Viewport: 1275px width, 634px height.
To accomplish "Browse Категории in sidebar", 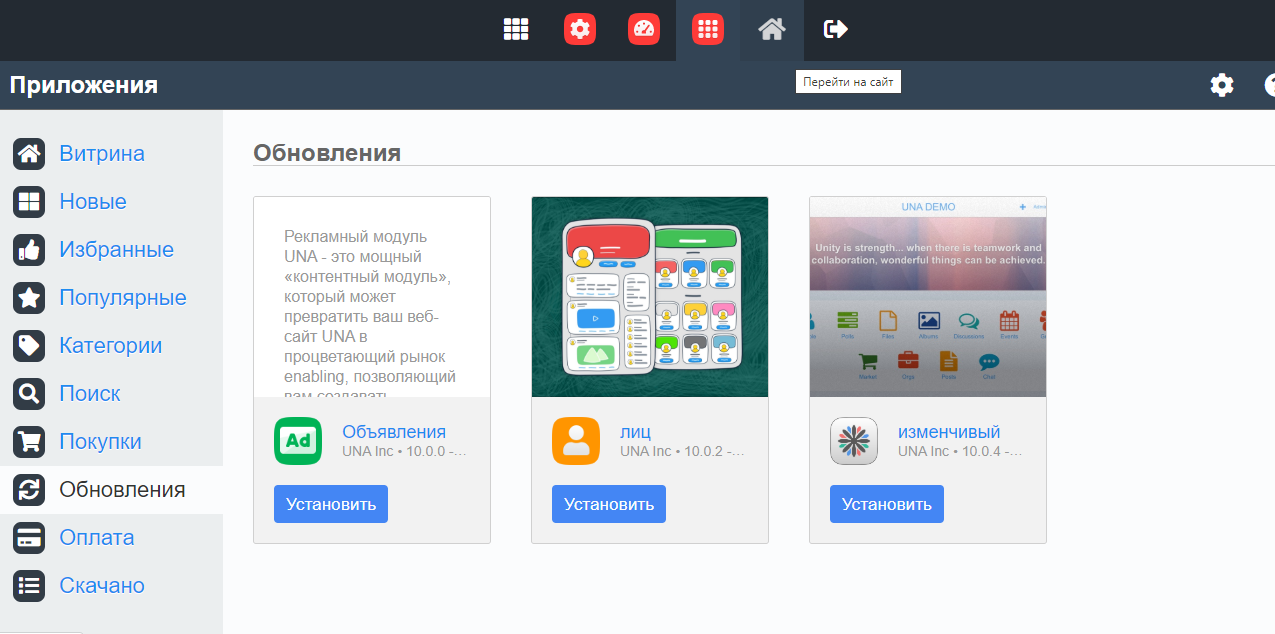I will (x=110, y=346).
